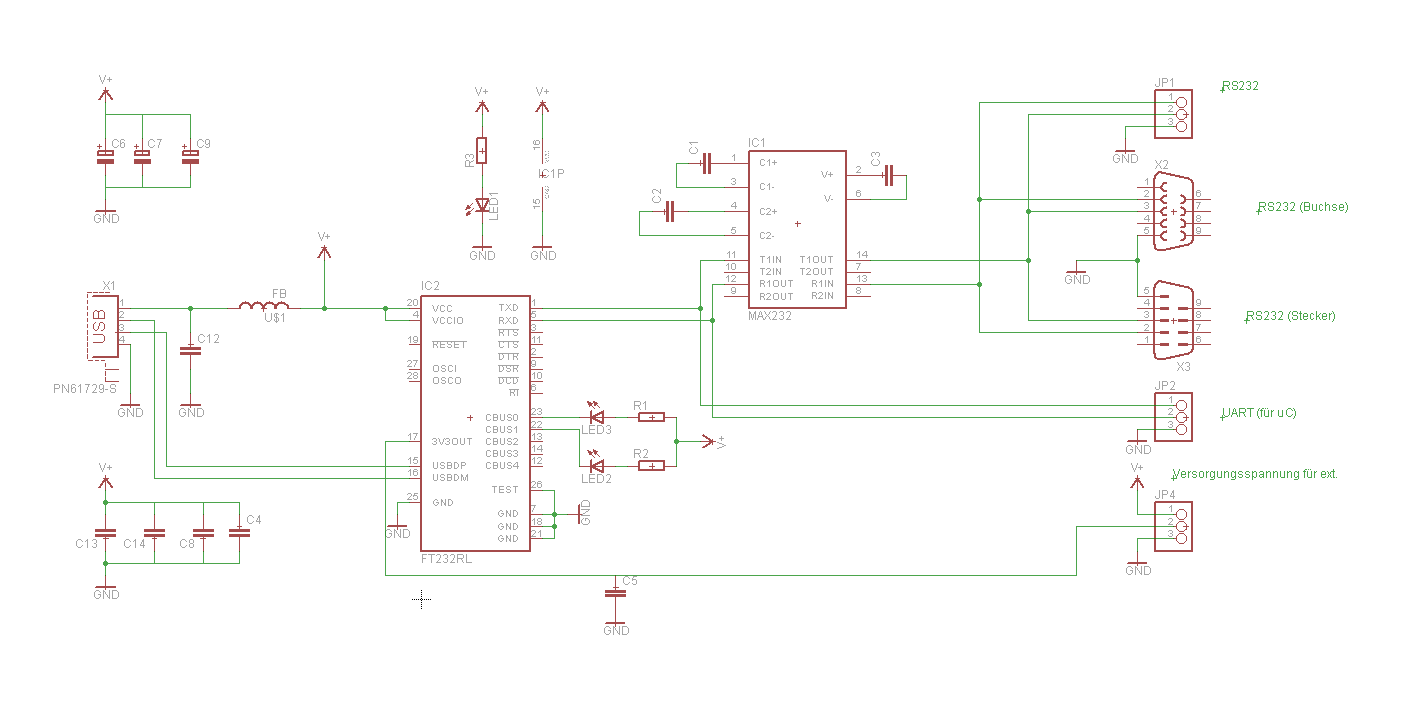Viewport: 1410px width, 708px height.
Task: Click resistor R3 symbol
Action: coord(482,151)
